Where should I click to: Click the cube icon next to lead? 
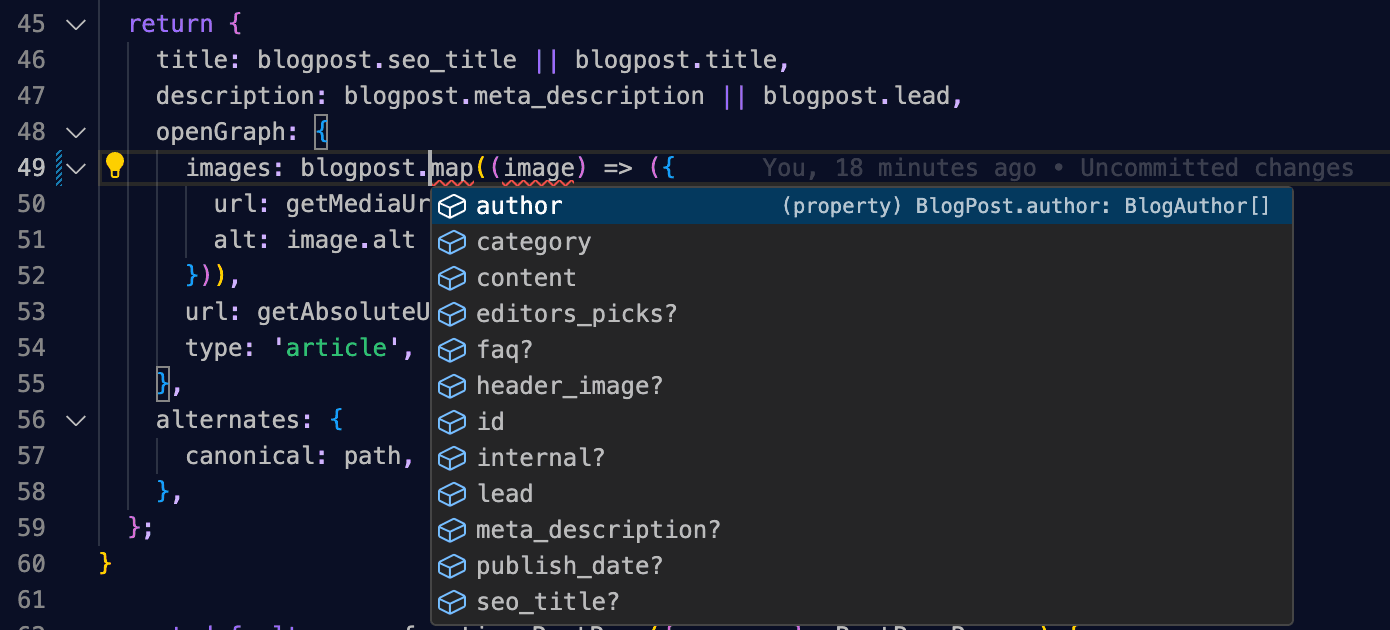(x=453, y=494)
